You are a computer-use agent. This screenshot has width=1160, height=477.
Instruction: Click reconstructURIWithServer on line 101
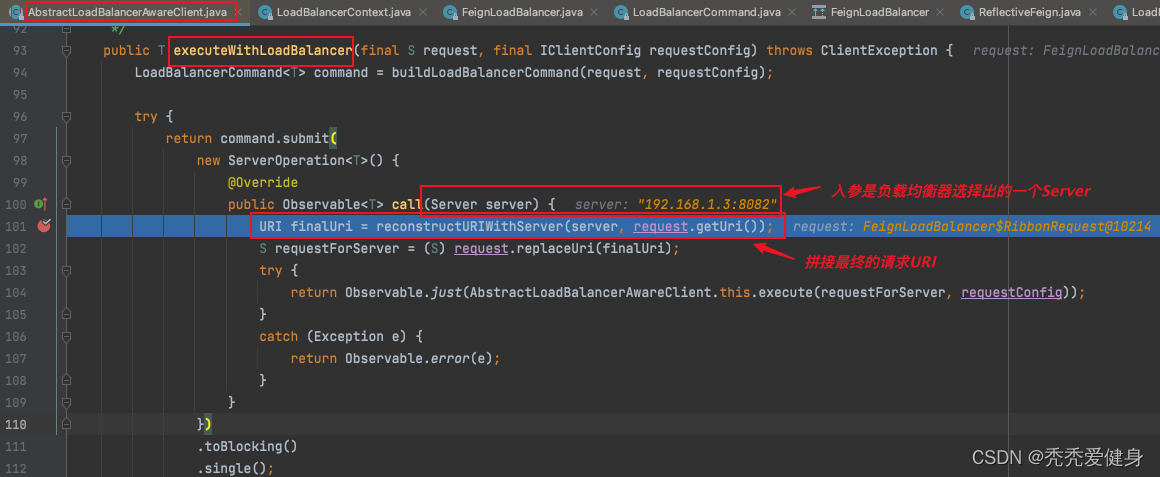469,226
